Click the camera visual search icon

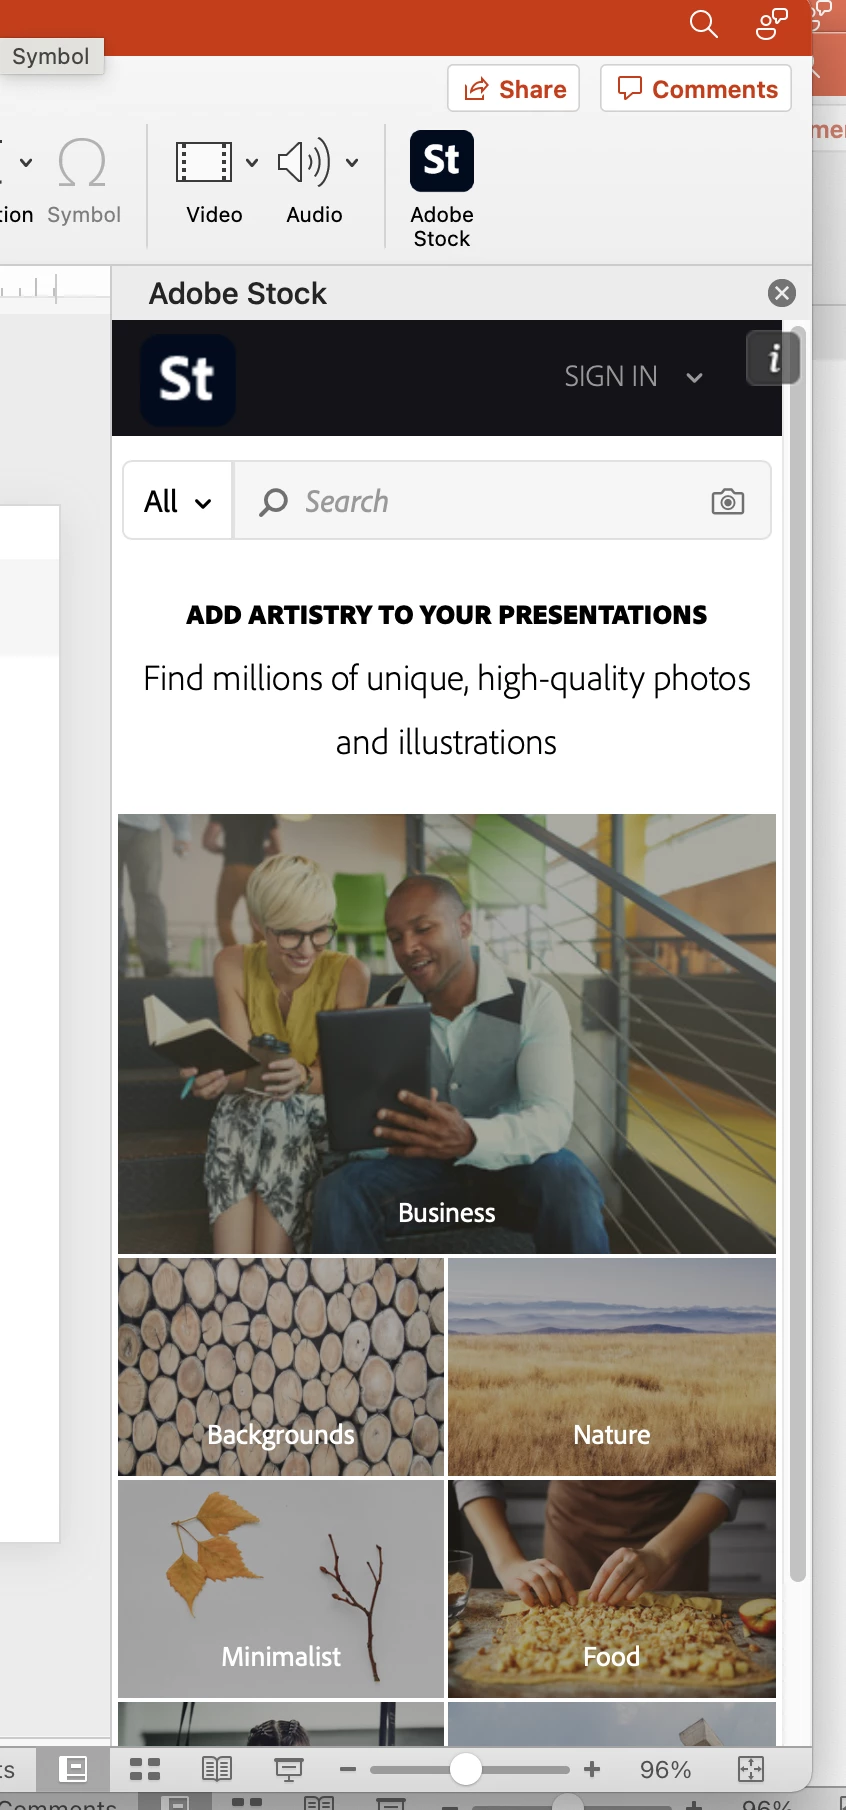[x=728, y=501]
